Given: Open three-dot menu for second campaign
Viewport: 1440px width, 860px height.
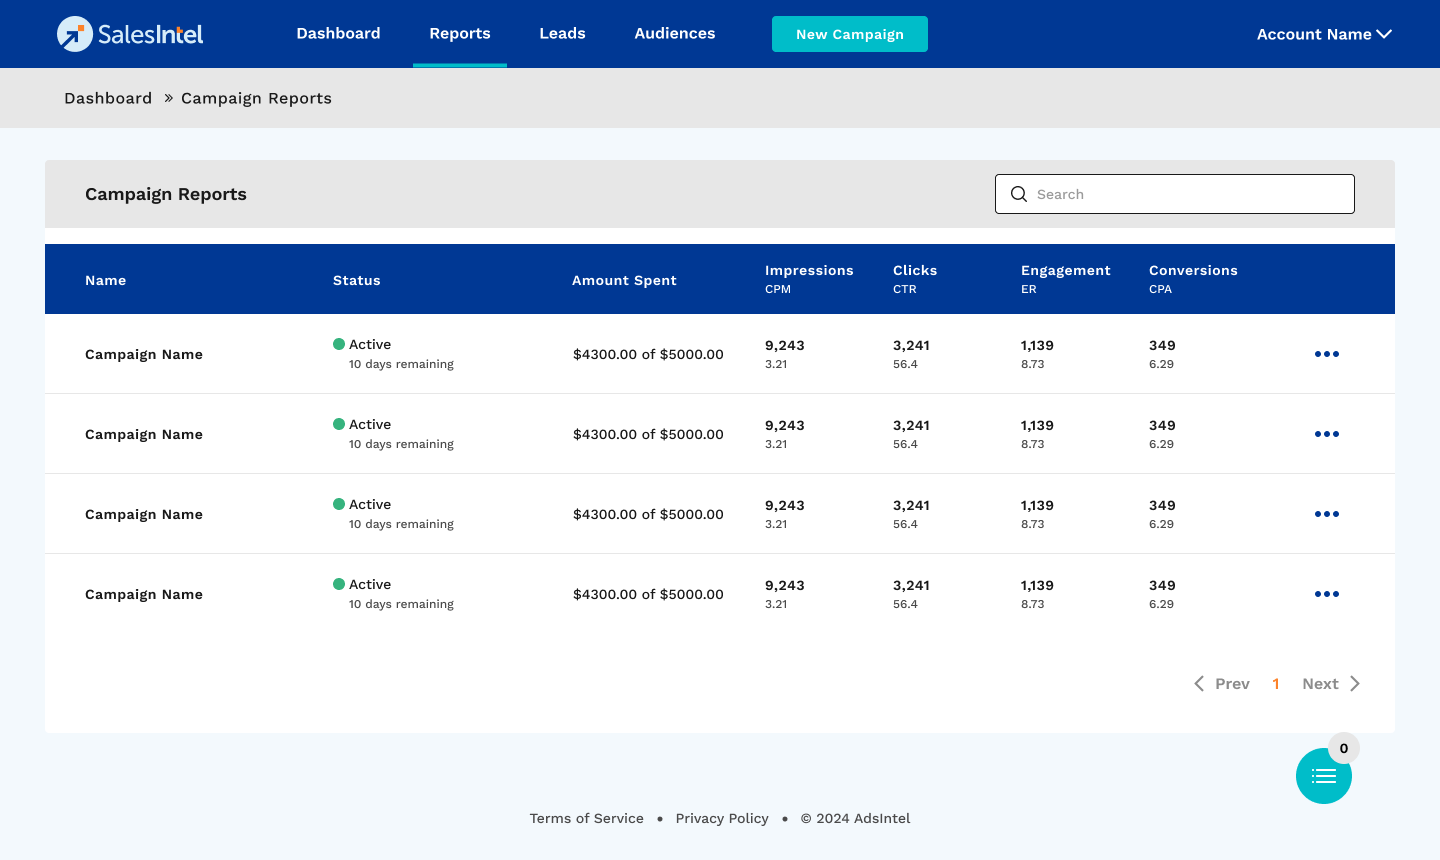Looking at the screenshot, I should 1326,434.
